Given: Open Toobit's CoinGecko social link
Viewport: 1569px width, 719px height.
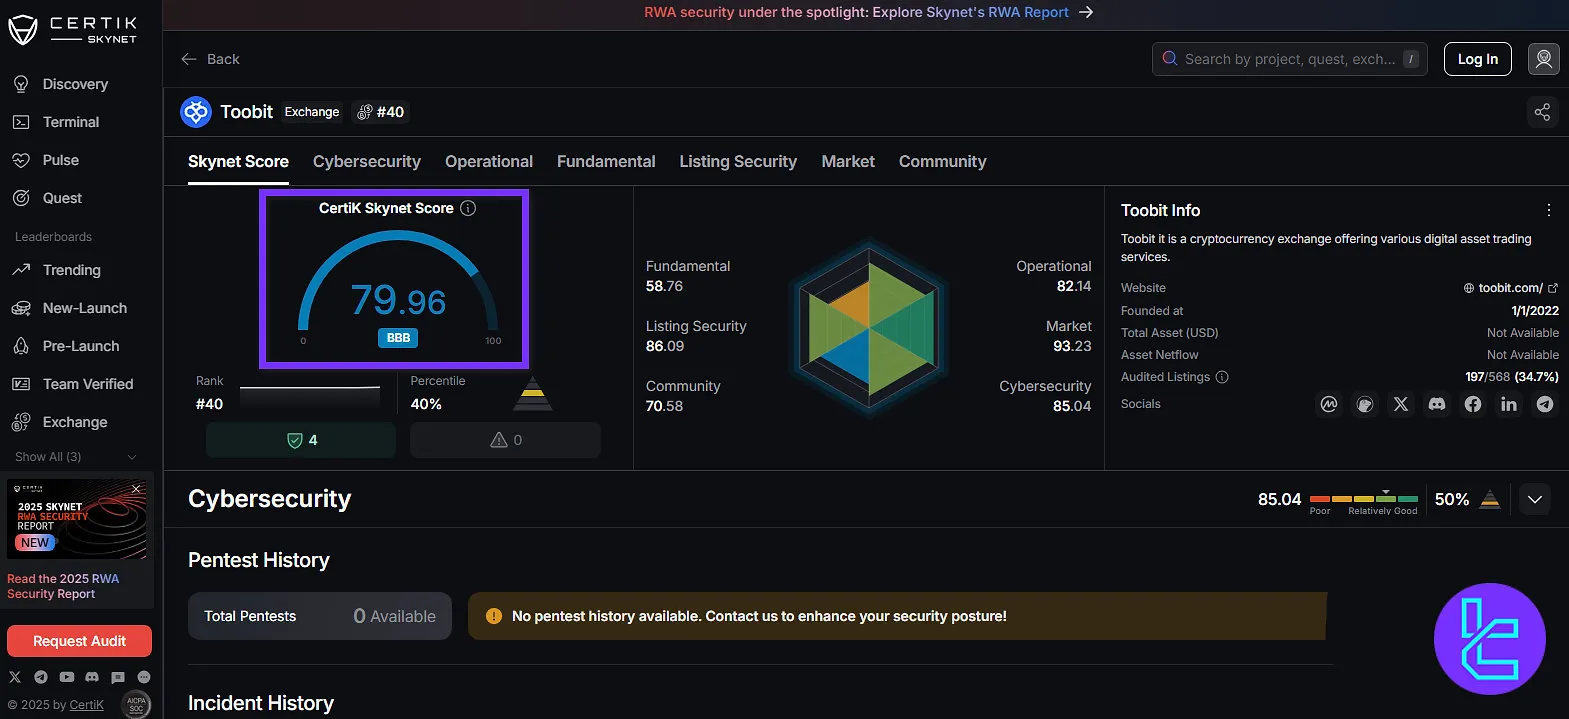Looking at the screenshot, I should point(1365,404).
